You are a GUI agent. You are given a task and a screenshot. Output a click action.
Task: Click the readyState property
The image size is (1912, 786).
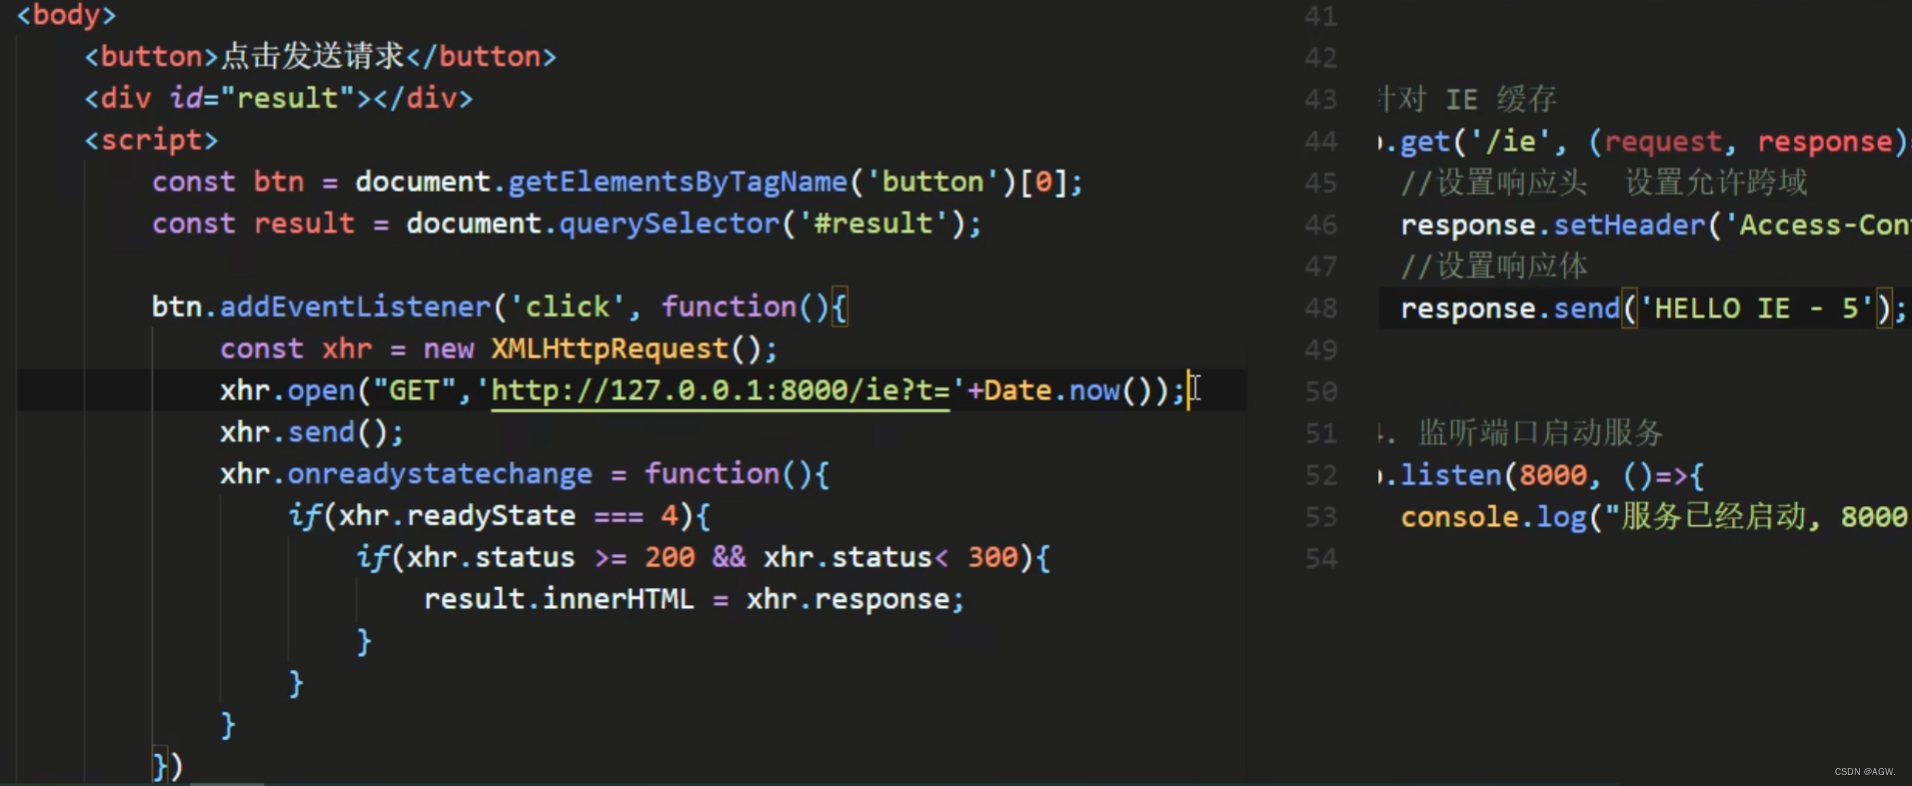(x=491, y=516)
